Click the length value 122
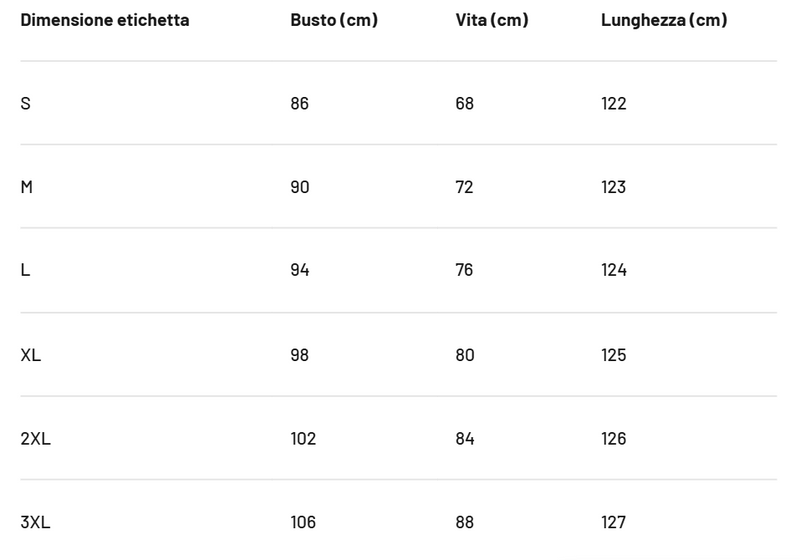This screenshot has height=560, width=800. click(x=614, y=104)
